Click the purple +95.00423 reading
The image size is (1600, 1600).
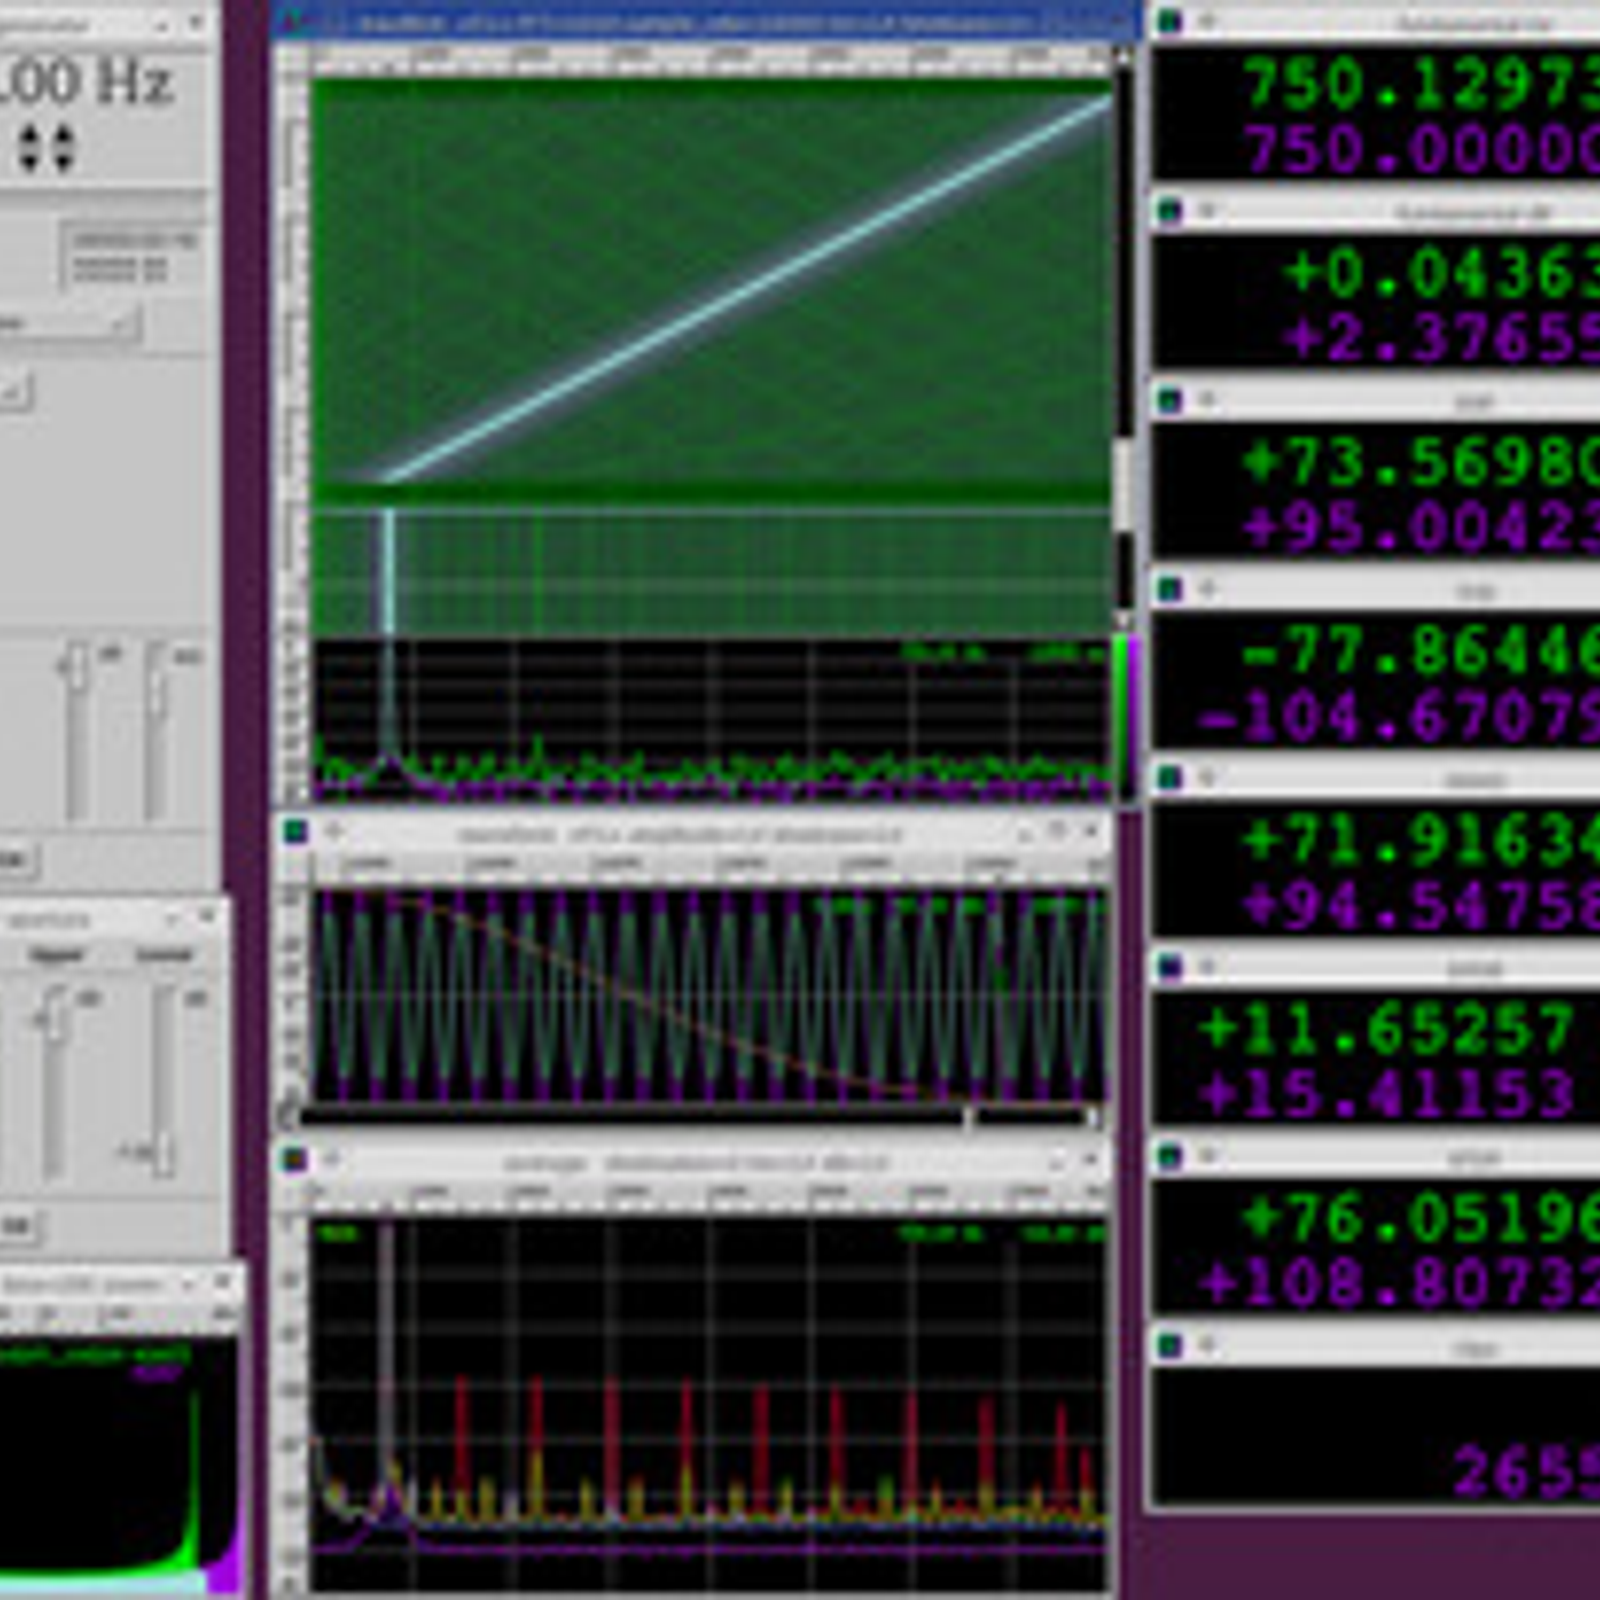tap(1420, 529)
